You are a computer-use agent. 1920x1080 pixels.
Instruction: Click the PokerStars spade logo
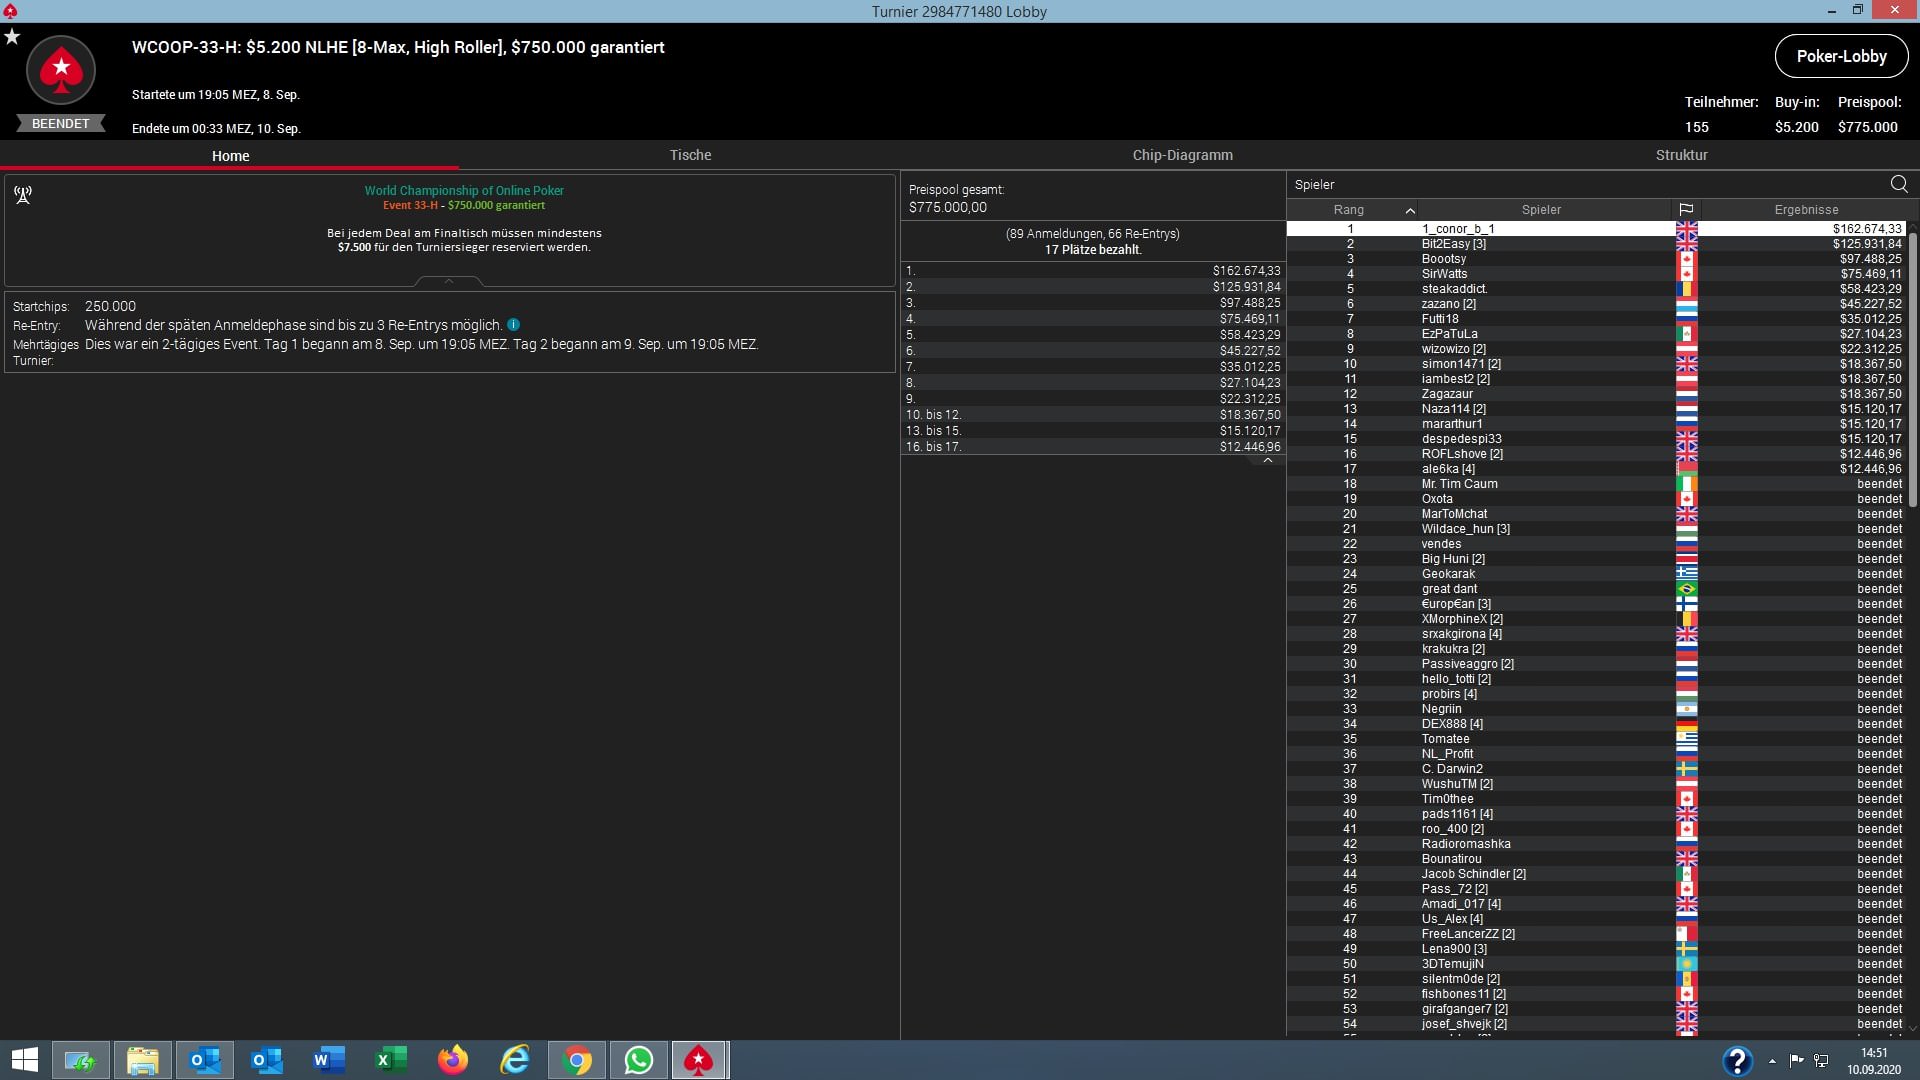point(61,69)
